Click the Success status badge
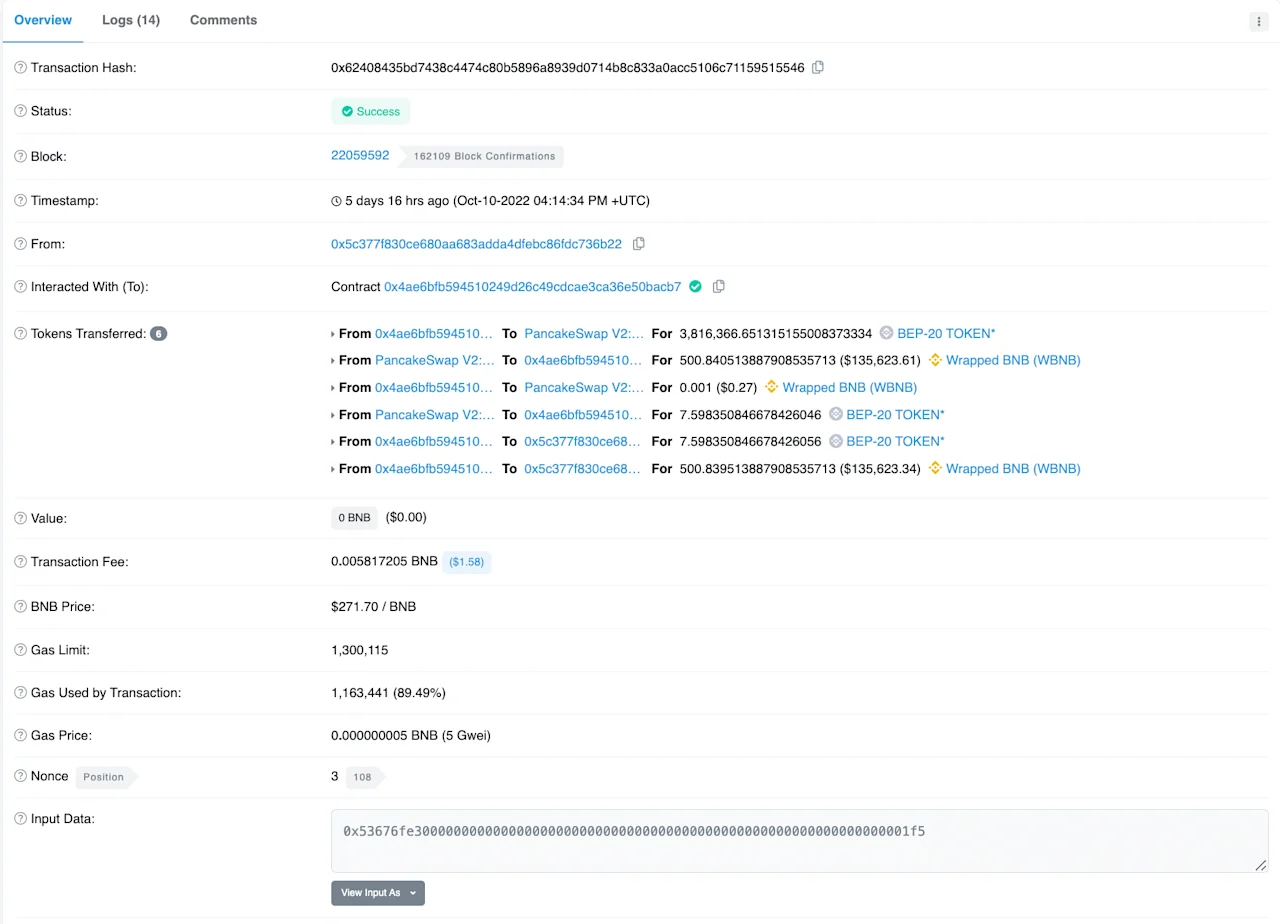 tap(371, 111)
